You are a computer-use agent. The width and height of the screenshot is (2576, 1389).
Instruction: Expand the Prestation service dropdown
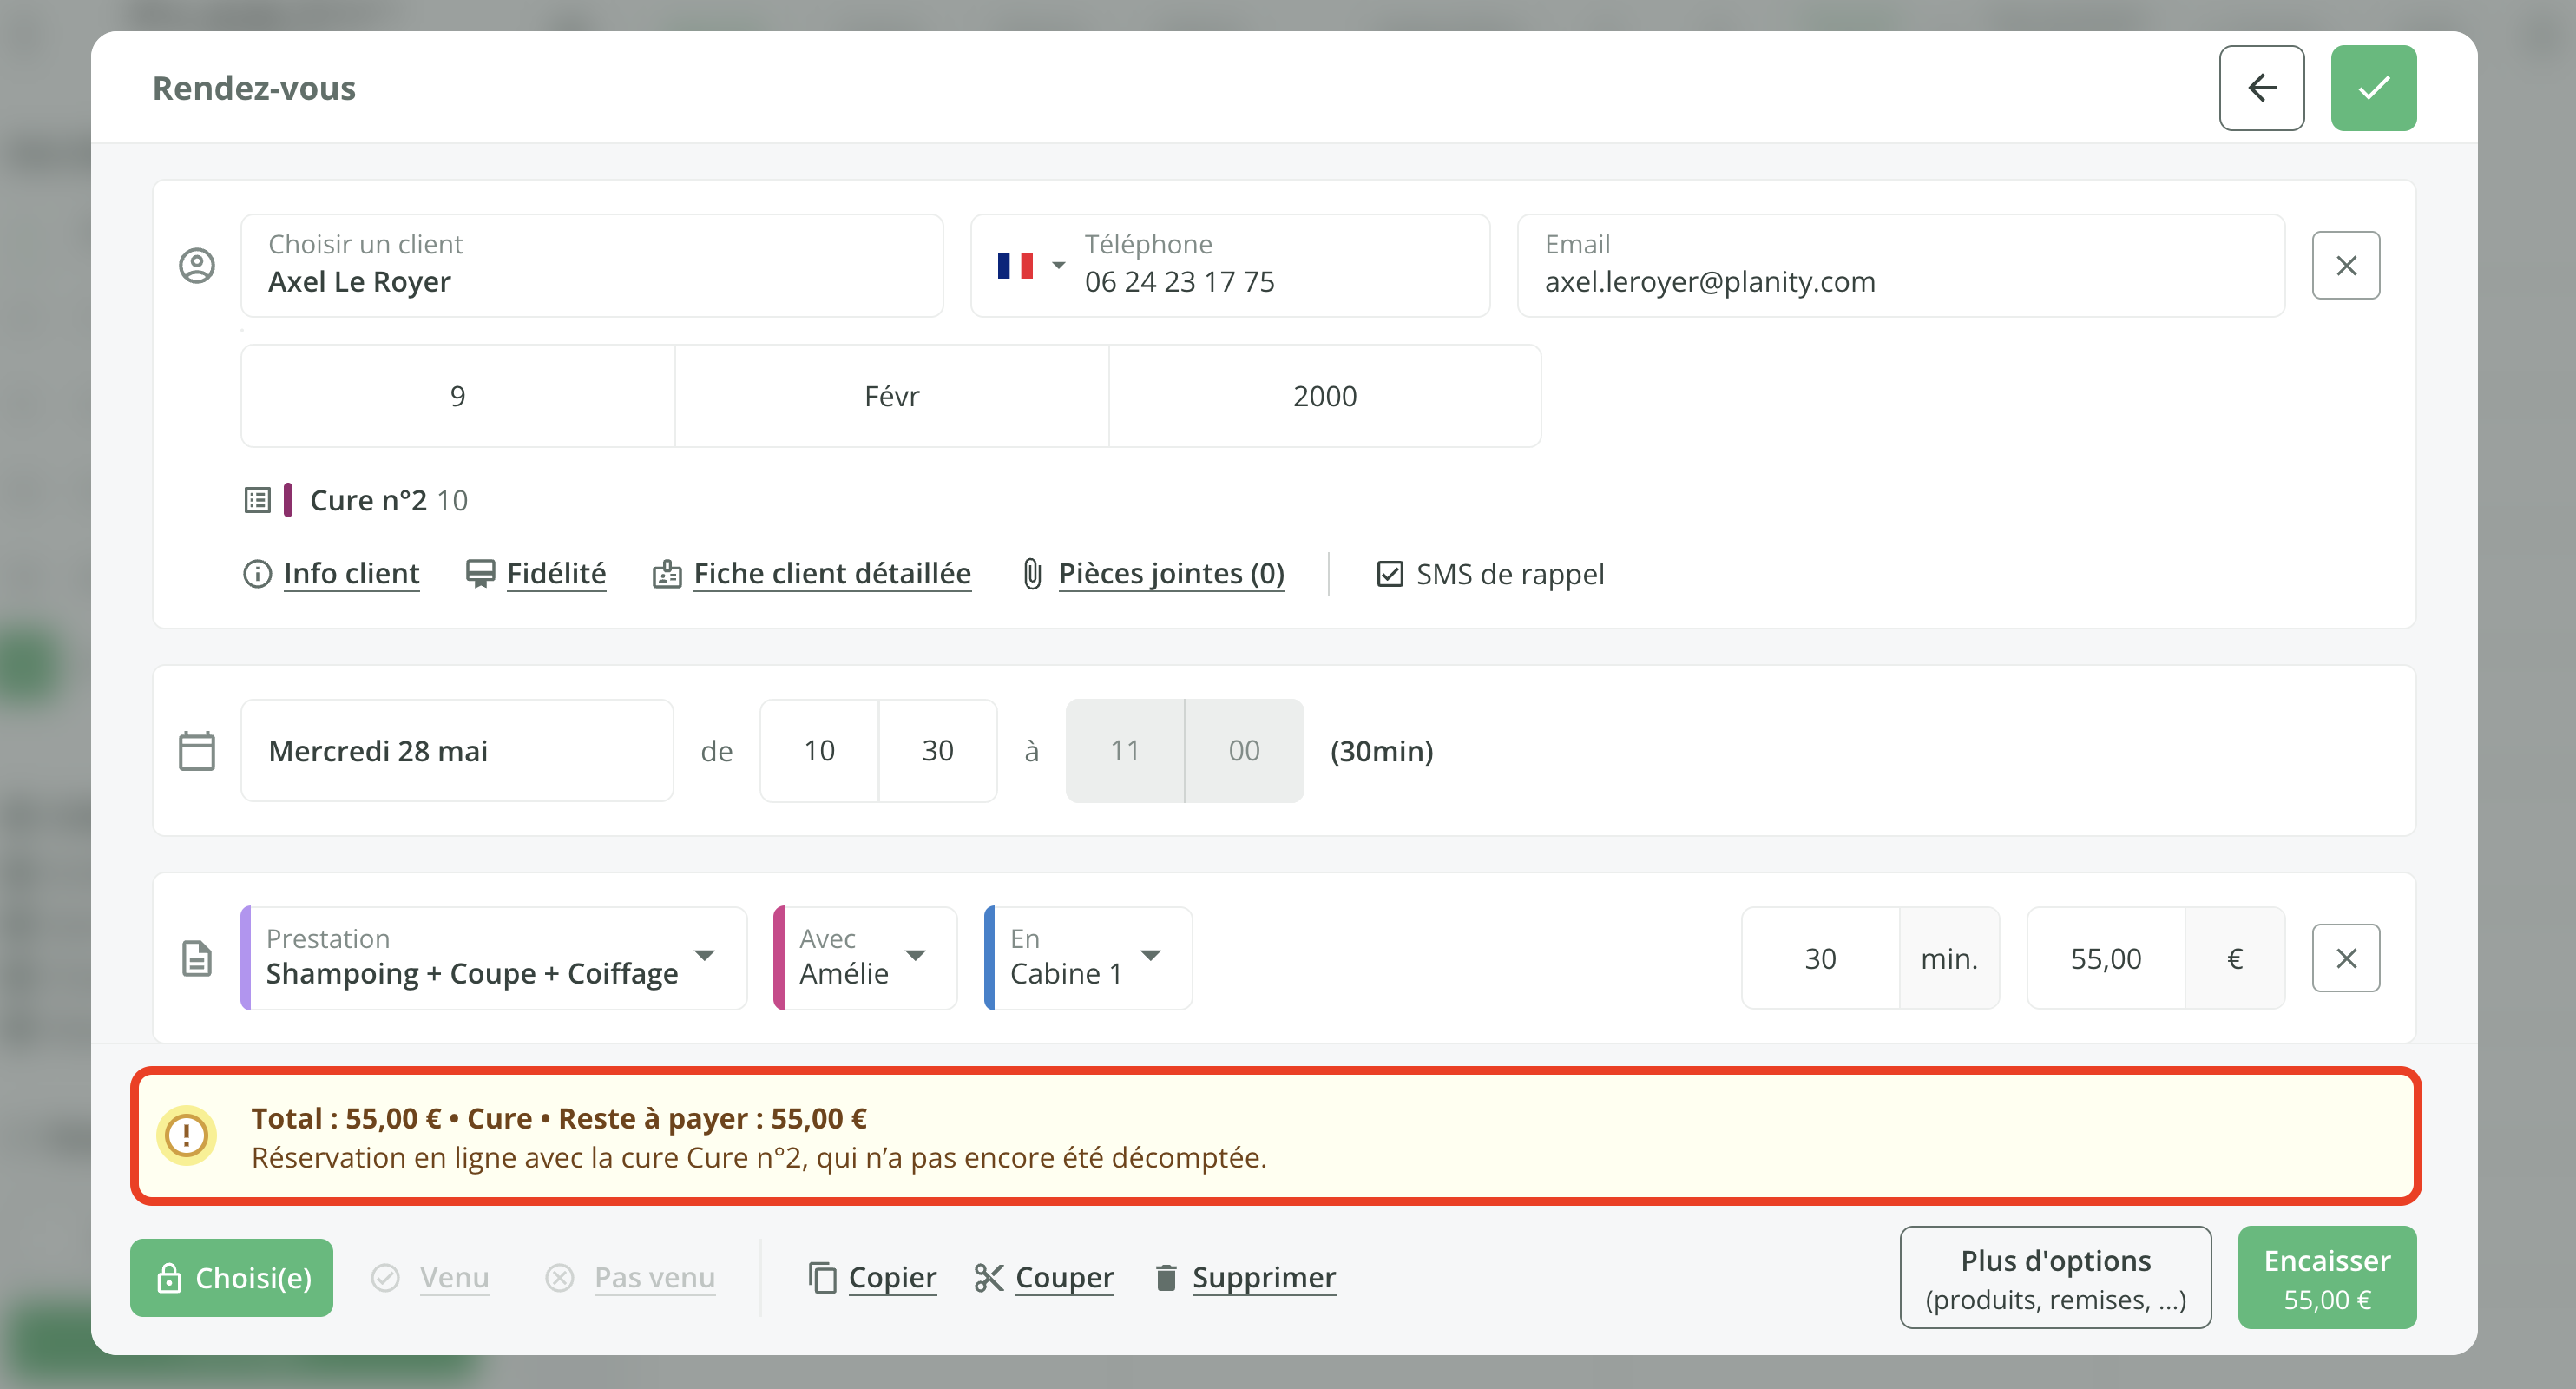pyautogui.click(x=705, y=956)
